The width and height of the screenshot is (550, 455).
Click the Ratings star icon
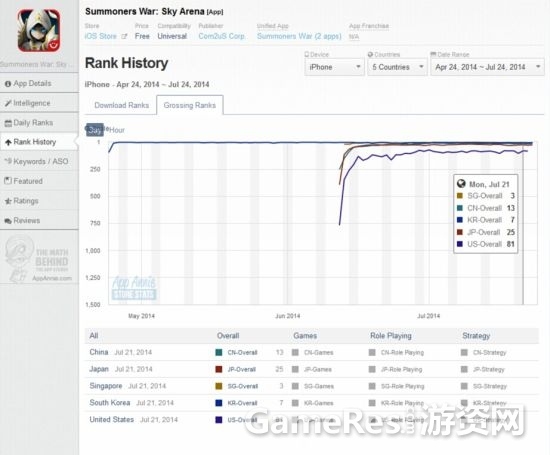8,201
